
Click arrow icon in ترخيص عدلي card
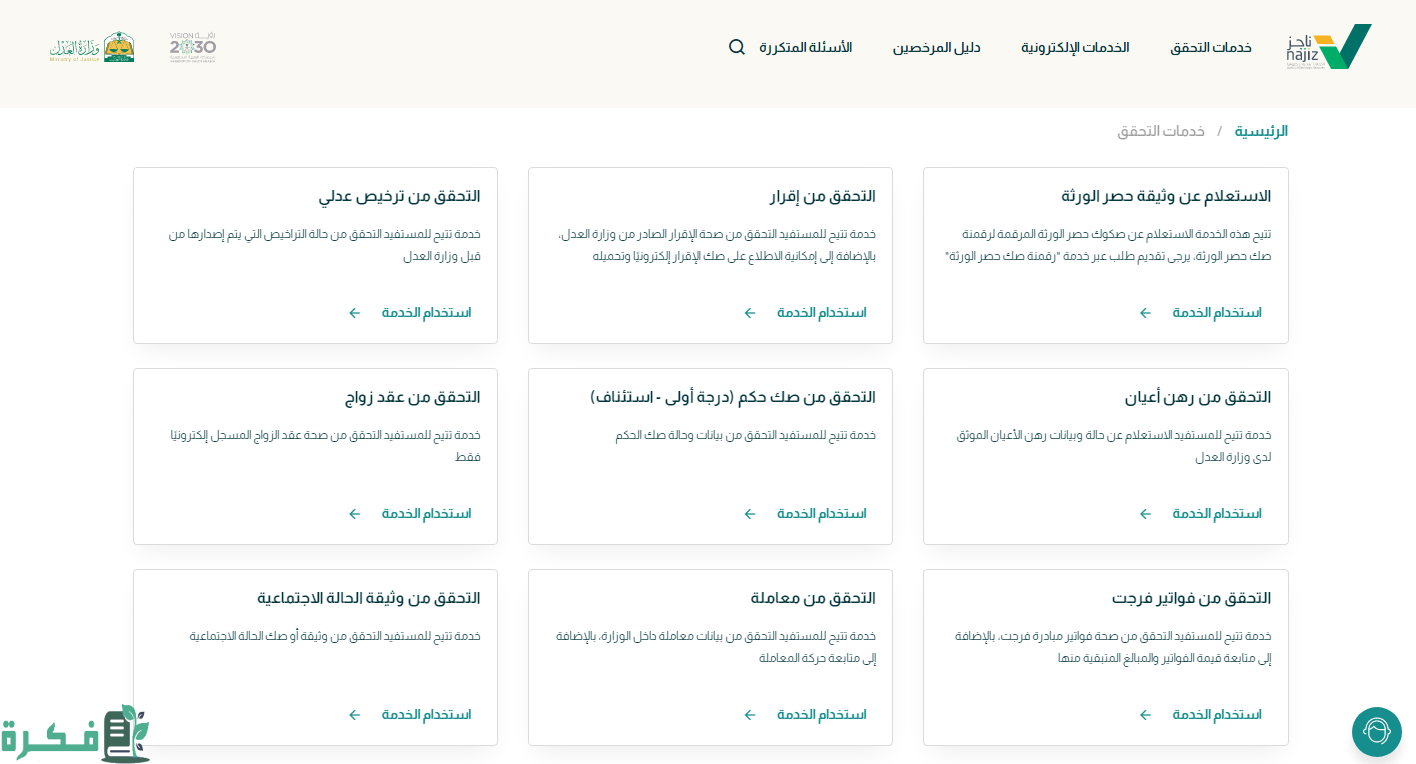tap(355, 313)
